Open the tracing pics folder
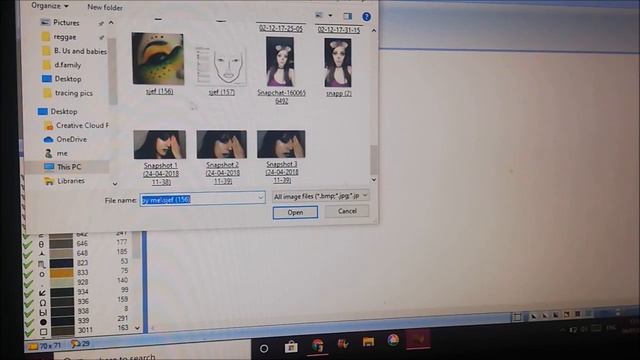Image resolution: width=640 pixels, height=360 pixels. pos(73,93)
